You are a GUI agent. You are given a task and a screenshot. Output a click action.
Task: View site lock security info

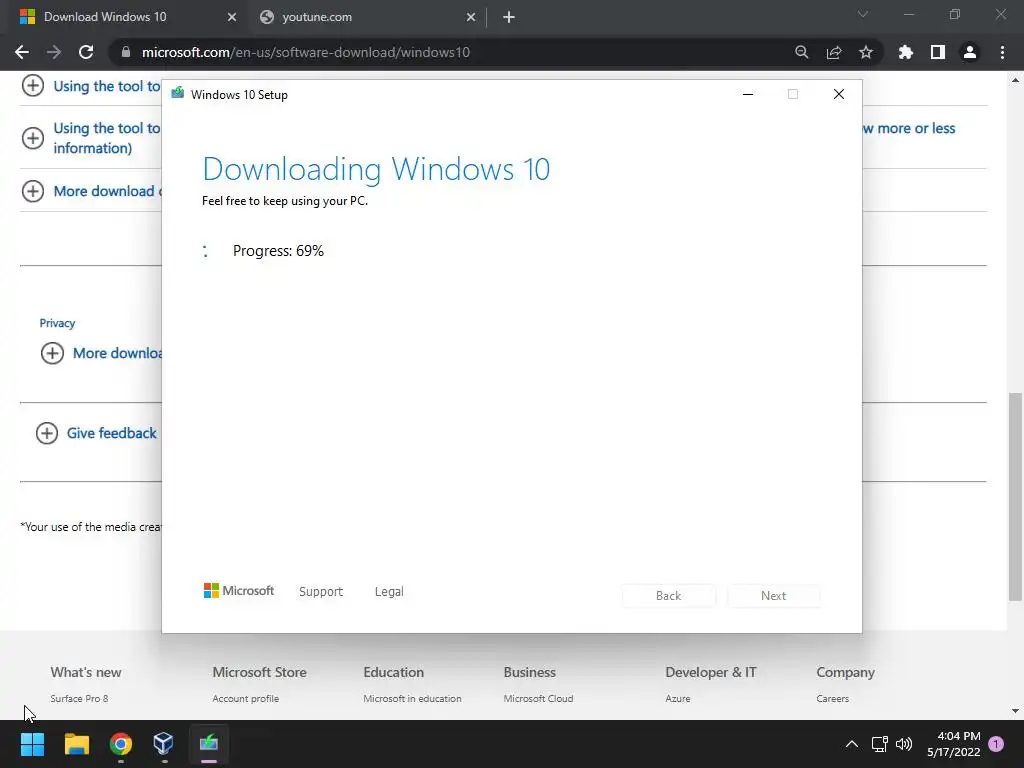[x=125, y=52]
